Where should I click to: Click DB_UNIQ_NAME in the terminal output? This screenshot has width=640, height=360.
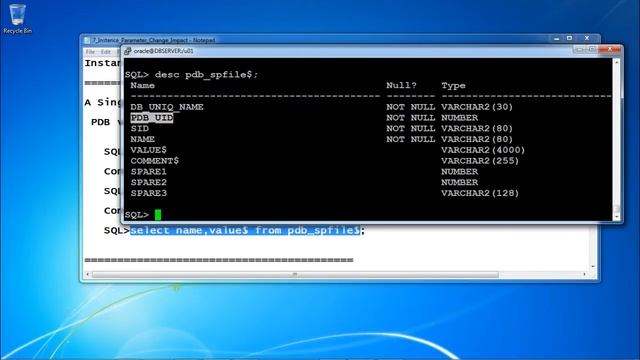[x=167, y=107]
